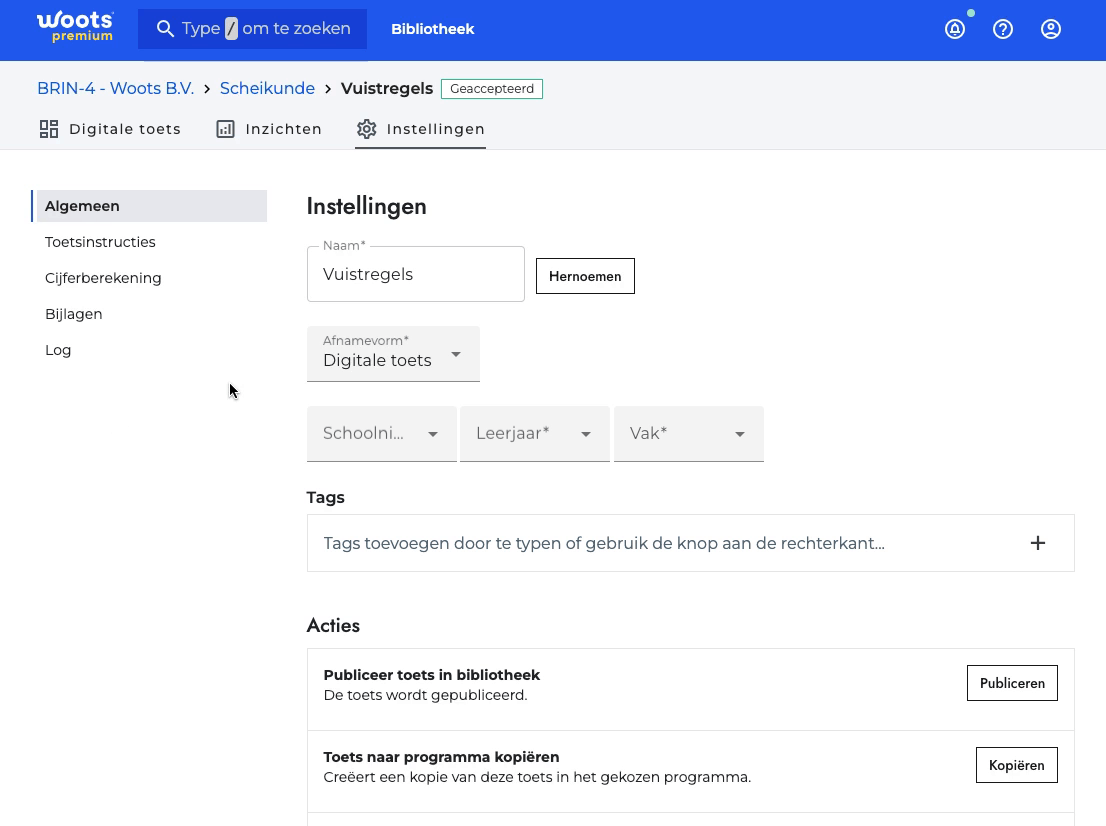Go to BRIN-4 - Woots B.V. breadcrumb
This screenshot has height=826, width=1106.
click(116, 88)
